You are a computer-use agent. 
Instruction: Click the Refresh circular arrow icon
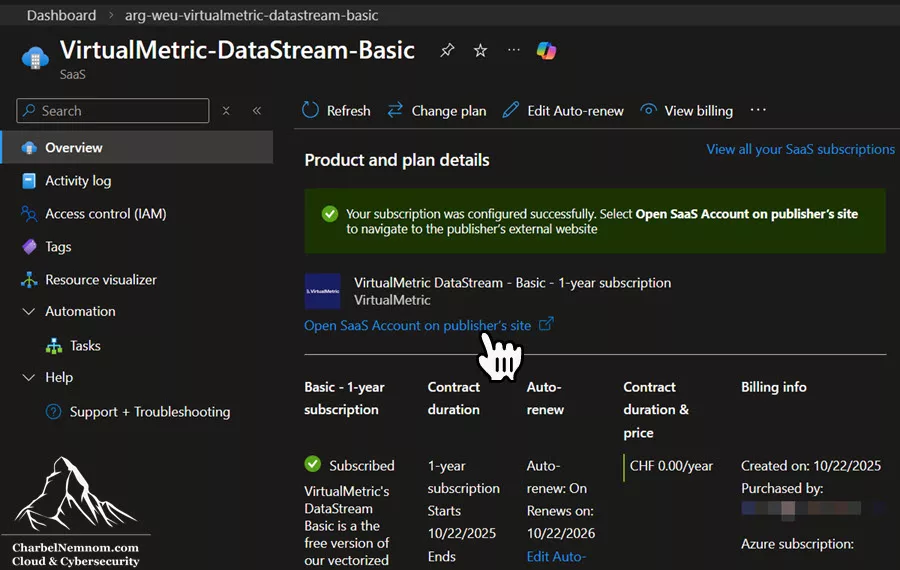(311, 110)
